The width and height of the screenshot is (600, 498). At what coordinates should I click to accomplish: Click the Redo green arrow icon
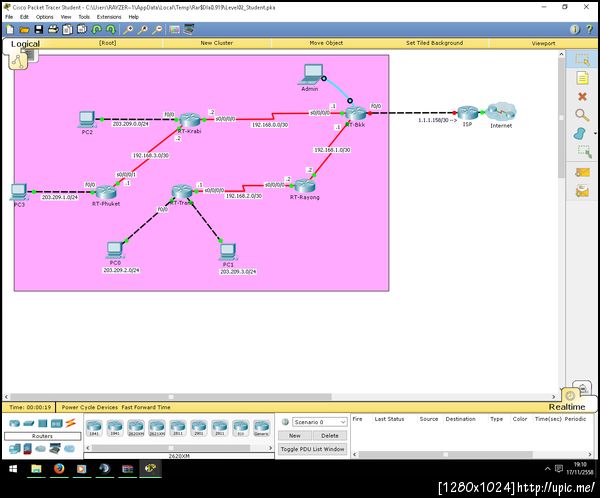click(x=111, y=29)
